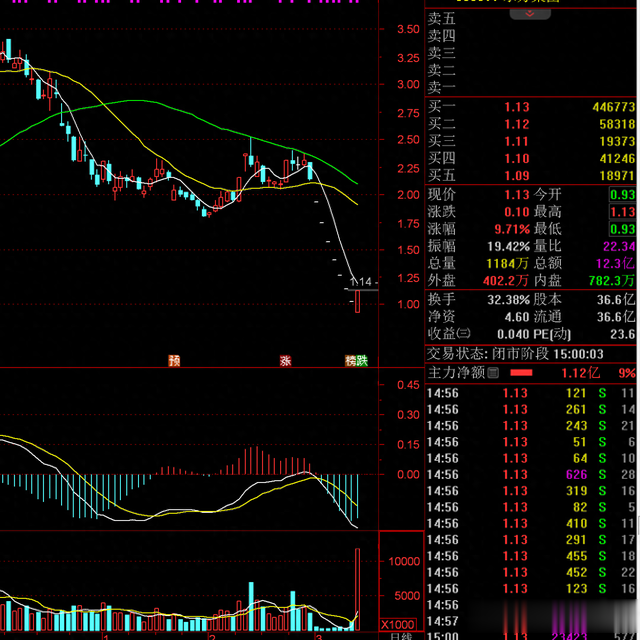Click the 流通 float shares value
This screenshot has height=640, width=640.
[616, 317]
